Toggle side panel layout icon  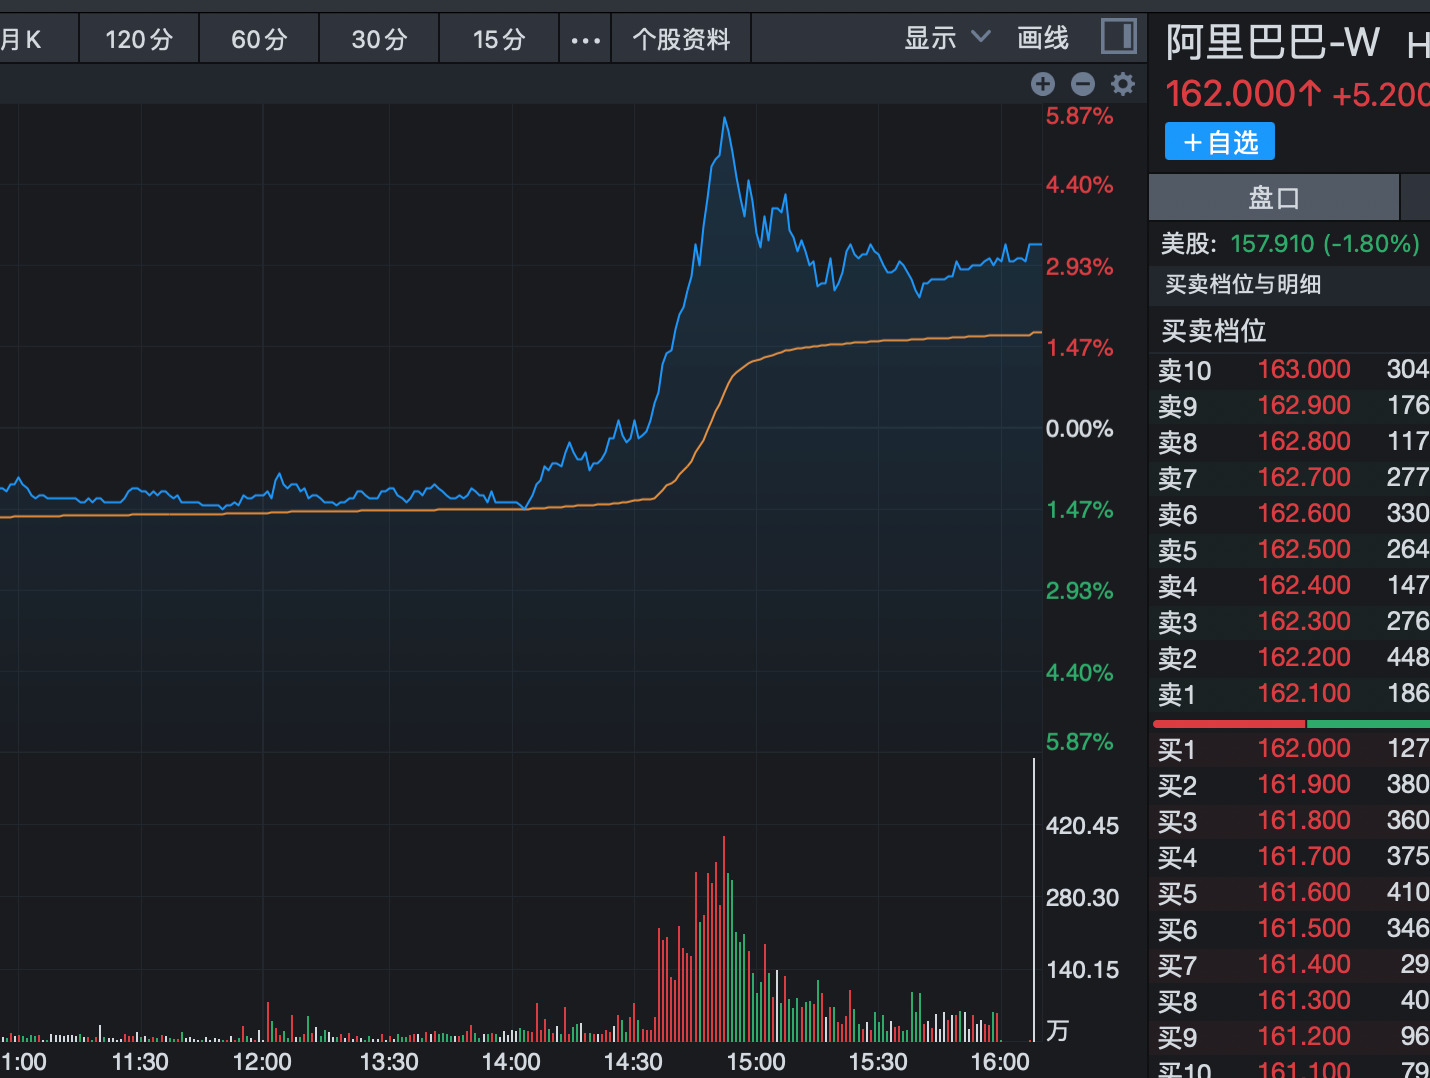click(x=1118, y=37)
